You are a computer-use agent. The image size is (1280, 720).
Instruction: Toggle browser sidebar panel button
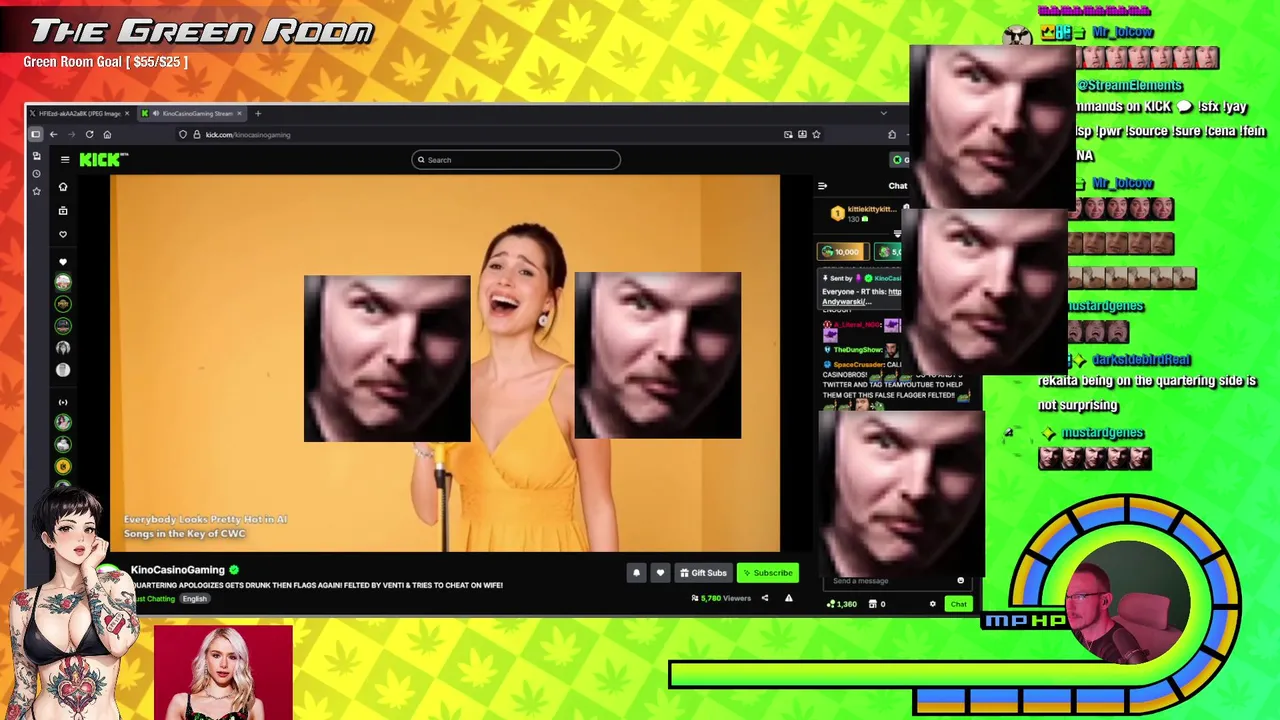36,134
